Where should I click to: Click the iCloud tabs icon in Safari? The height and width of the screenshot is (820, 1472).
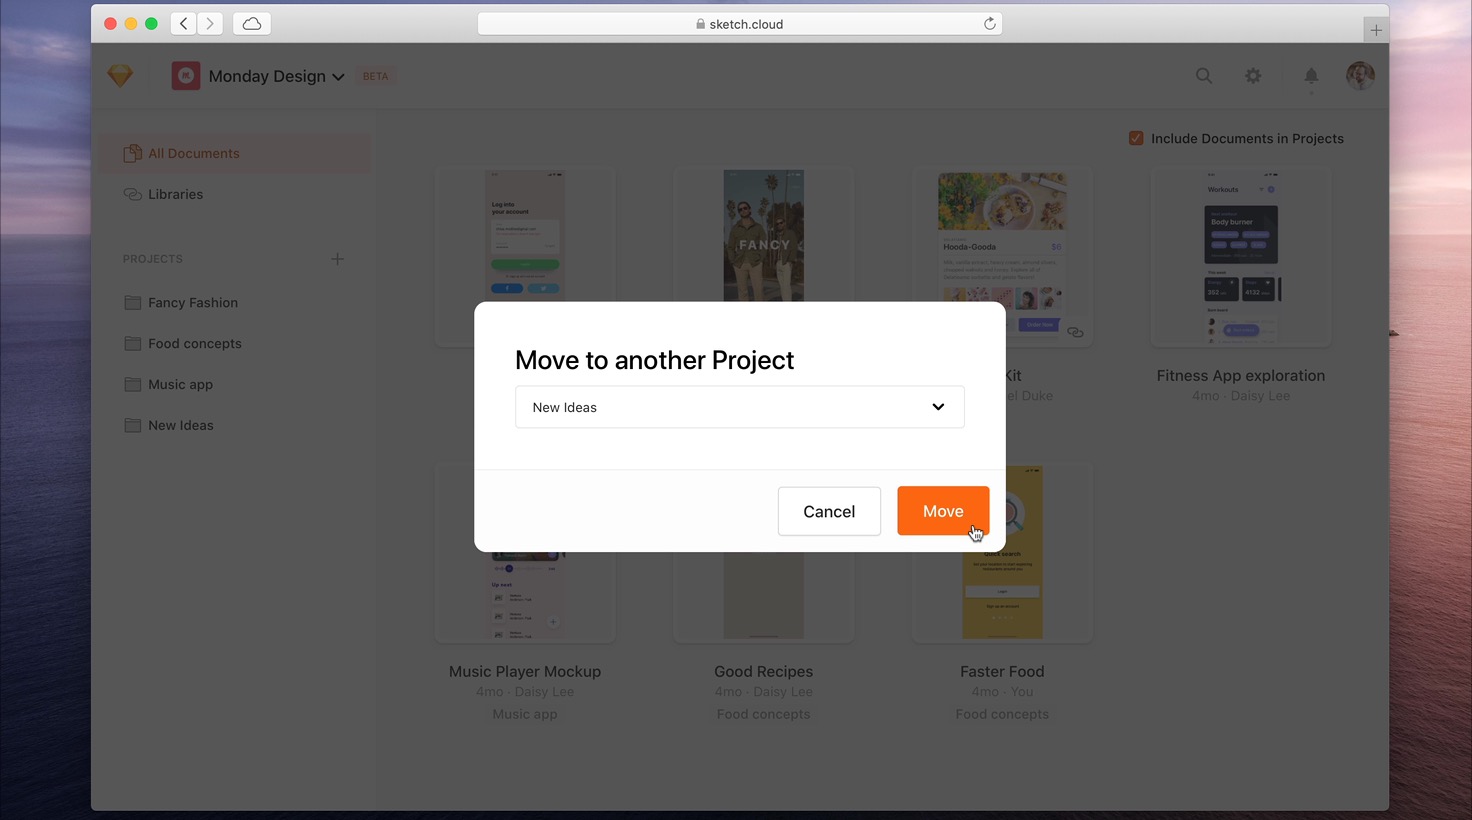[252, 24]
